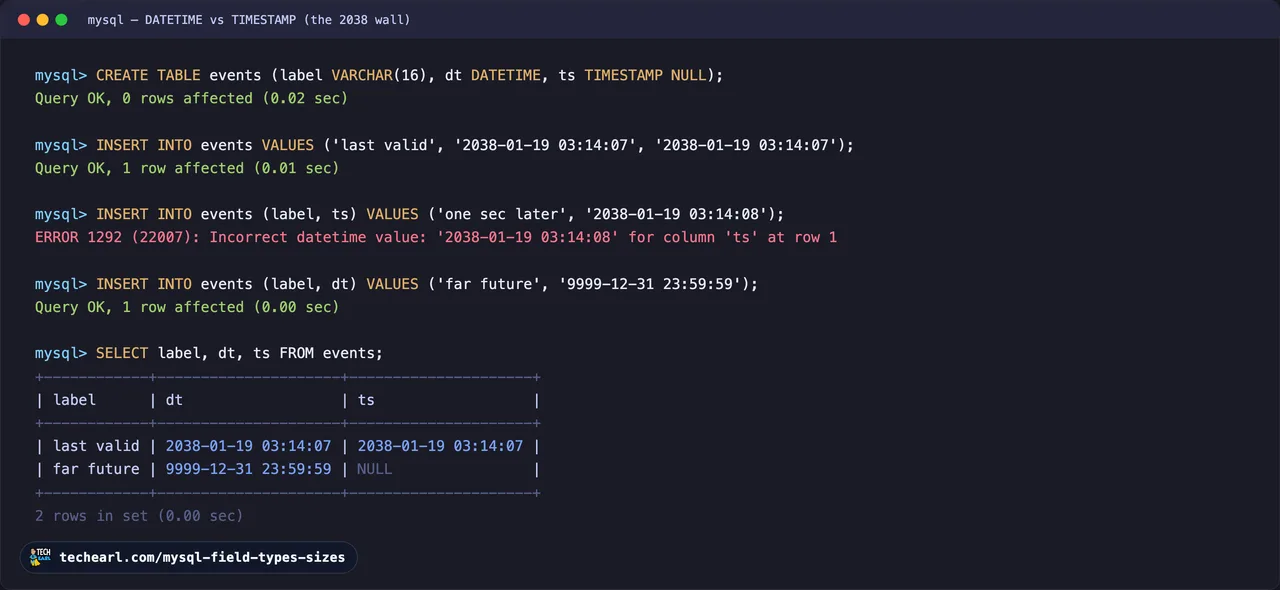Click the red close window button

(24, 20)
